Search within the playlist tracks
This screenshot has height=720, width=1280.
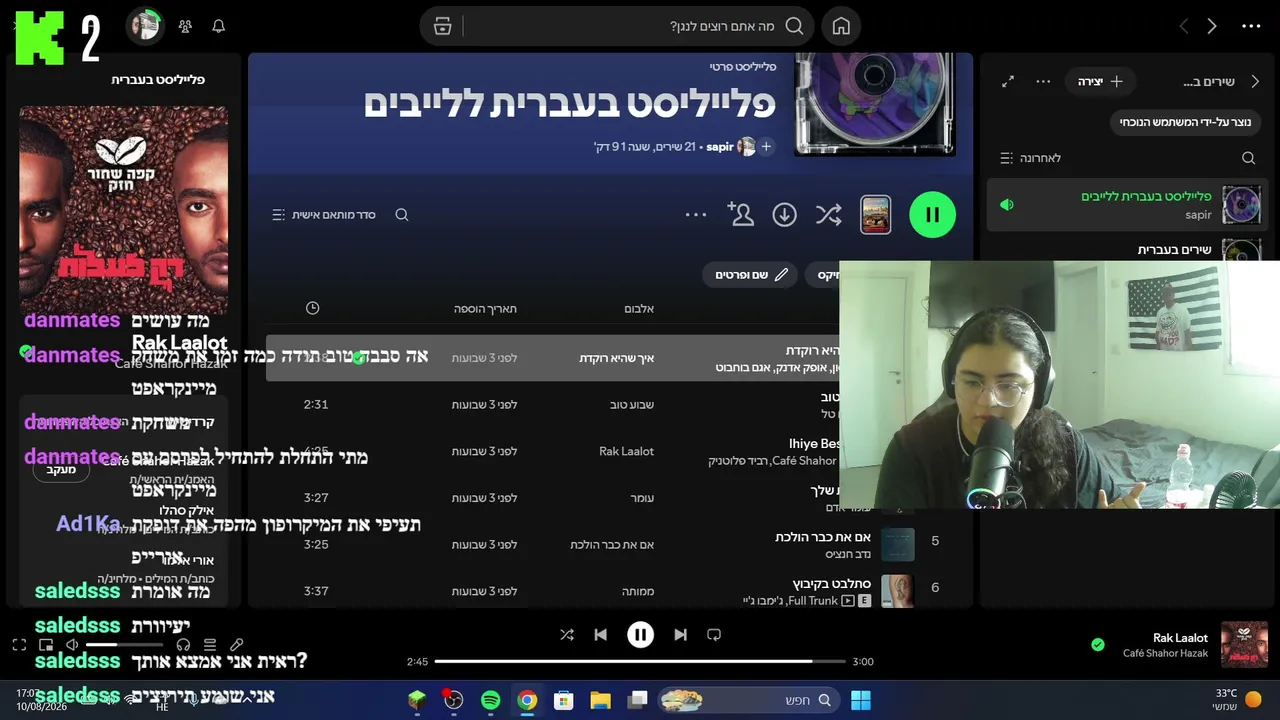point(402,214)
